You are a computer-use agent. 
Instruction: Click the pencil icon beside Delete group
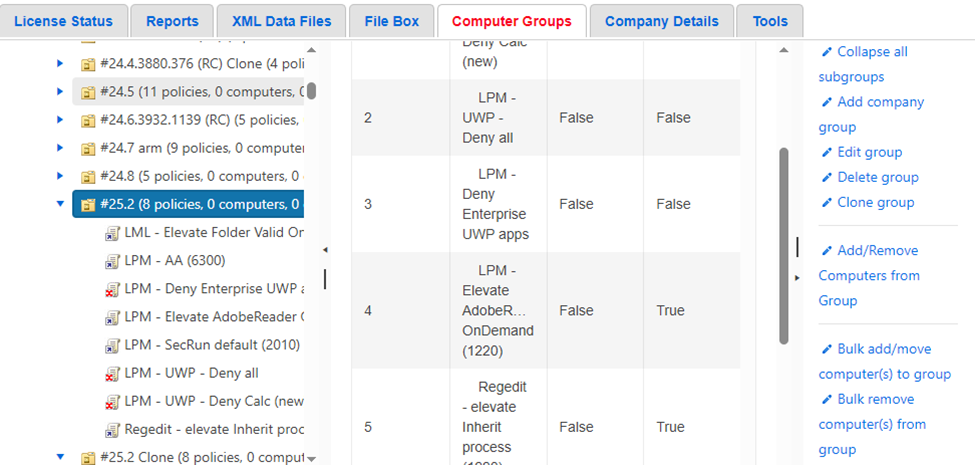click(x=826, y=177)
